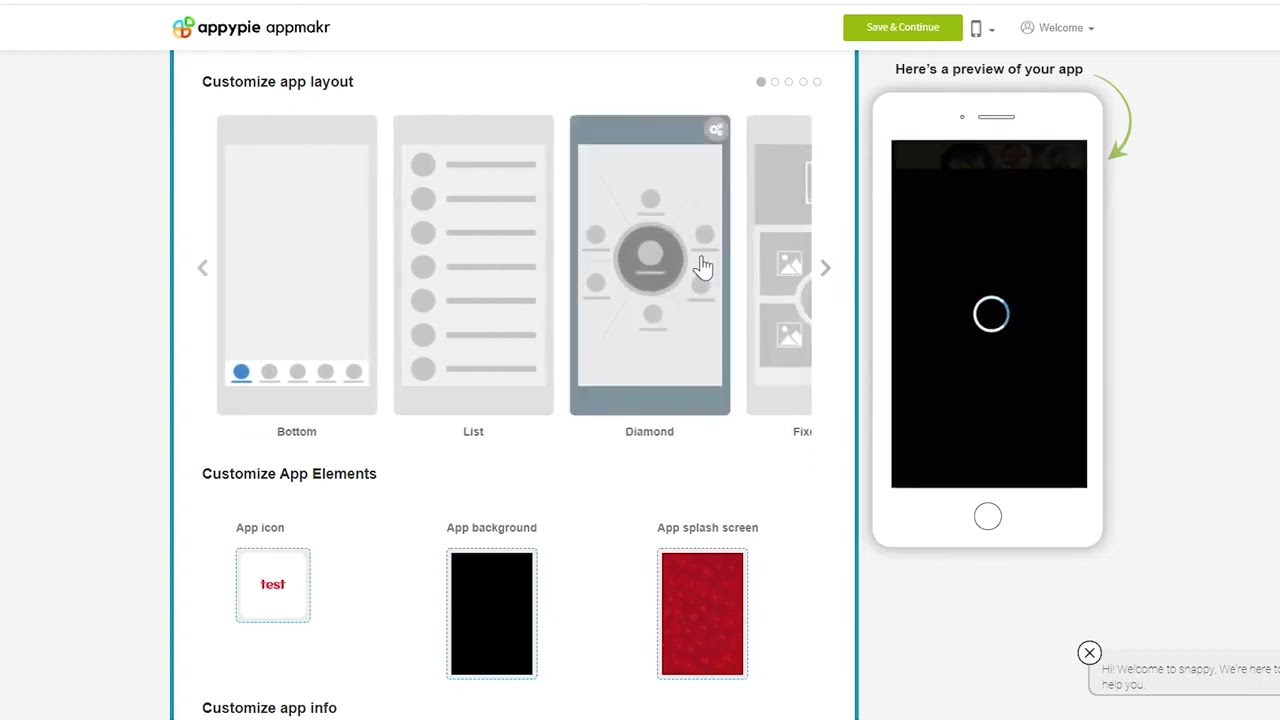
Task: Click the Appy Pie AppMakr logo
Action: pos(251,28)
